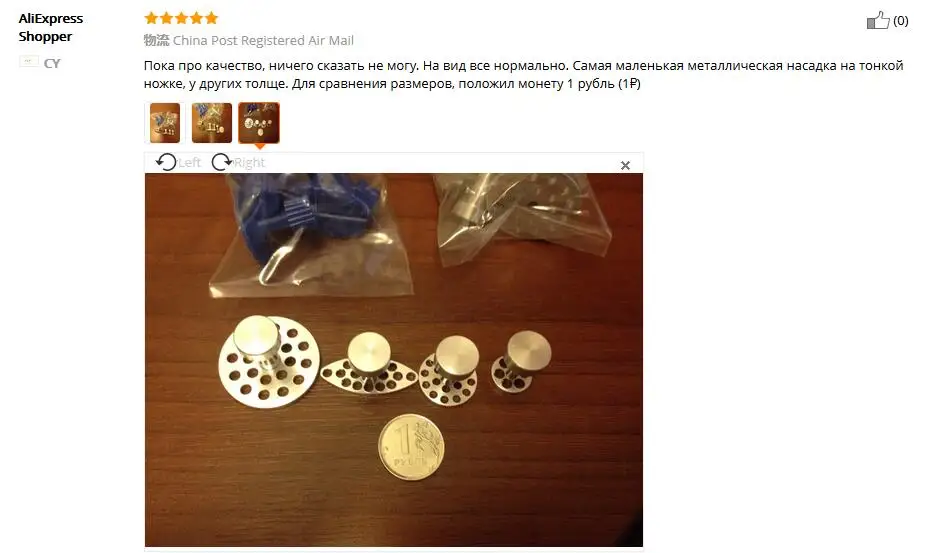Image resolution: width=941 pixels, height=553 pixels.
Task: Click the thumbs-up helpful icon
Action: point(878,20)
